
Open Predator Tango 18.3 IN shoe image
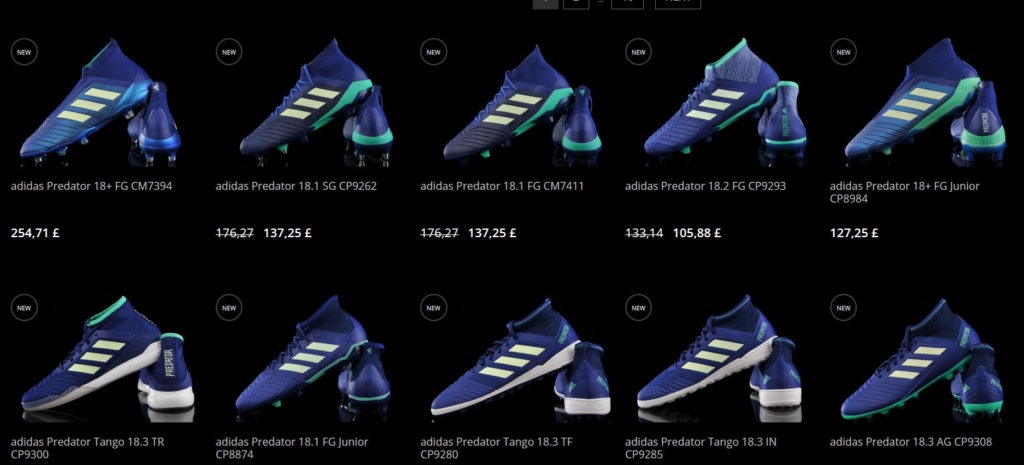(x=720, y=359)
